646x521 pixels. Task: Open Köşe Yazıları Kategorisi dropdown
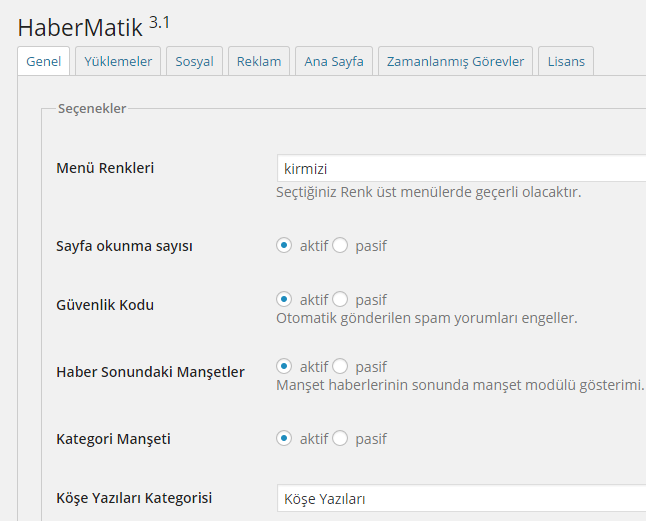(461, 498)
